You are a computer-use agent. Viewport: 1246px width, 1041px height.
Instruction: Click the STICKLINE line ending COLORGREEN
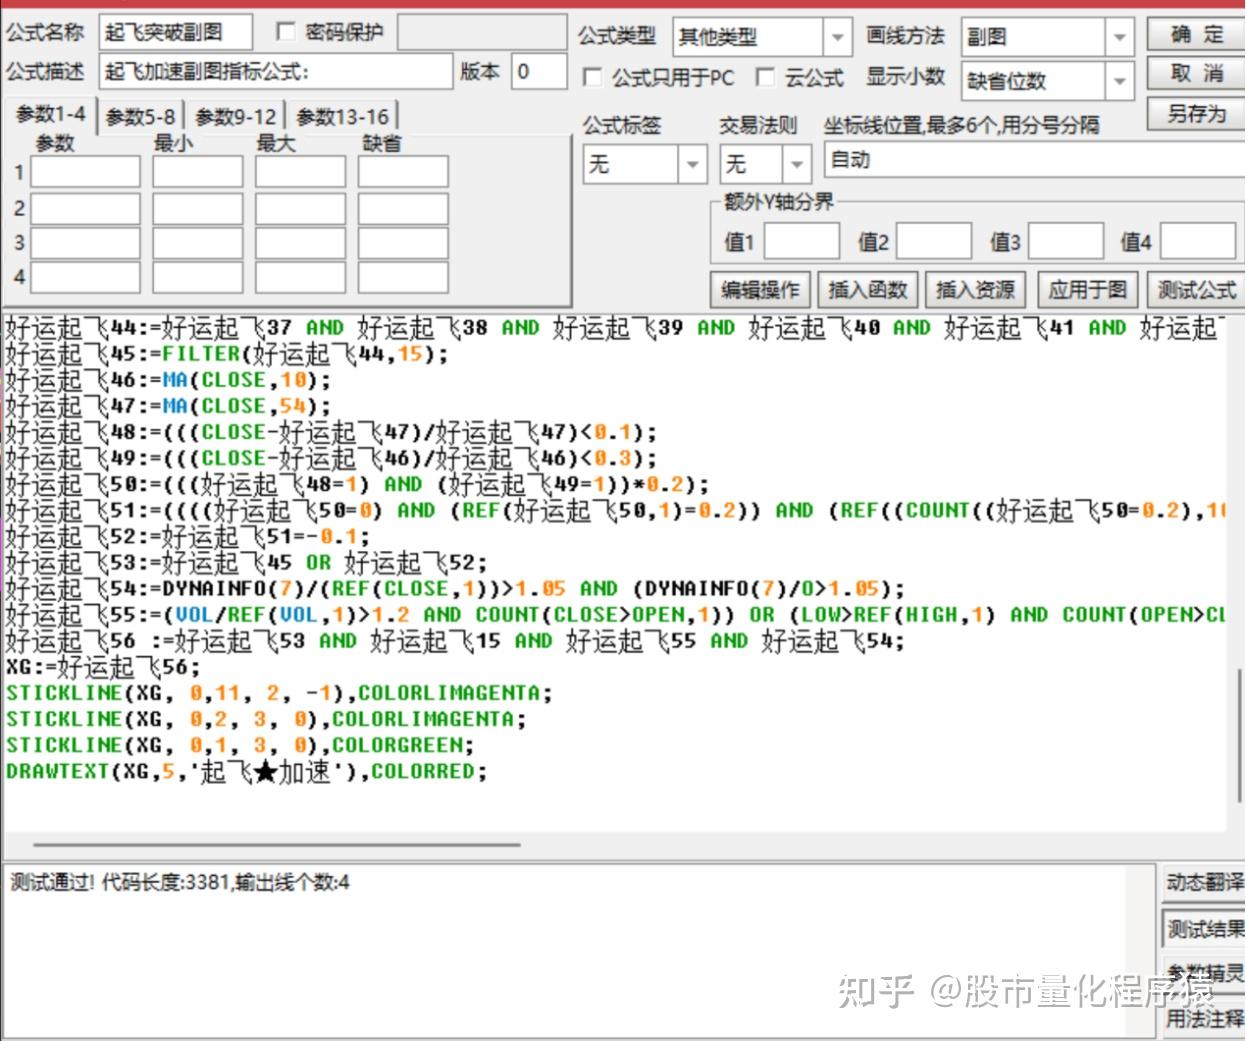point(240,745)
